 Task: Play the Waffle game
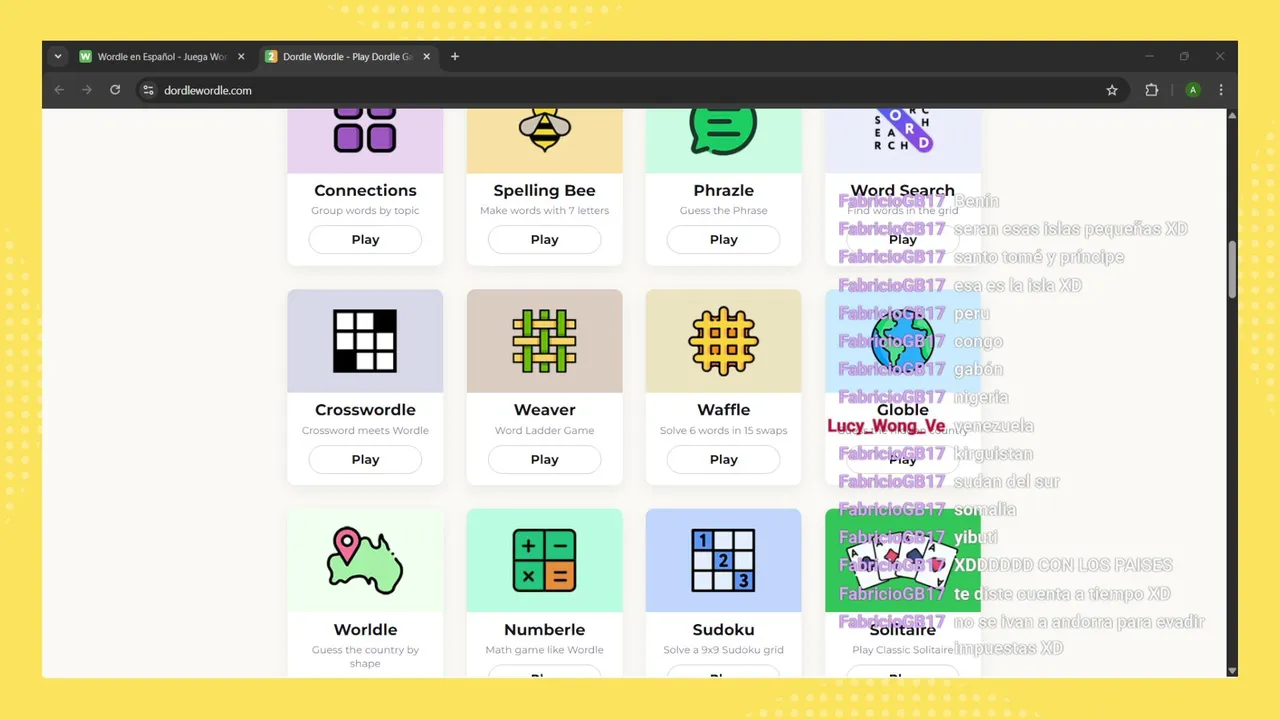click(x=724, y=460)
